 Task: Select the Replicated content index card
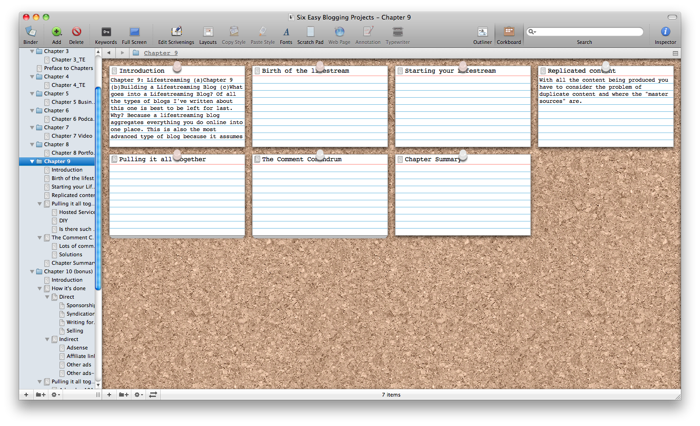(x=605, y=106)
